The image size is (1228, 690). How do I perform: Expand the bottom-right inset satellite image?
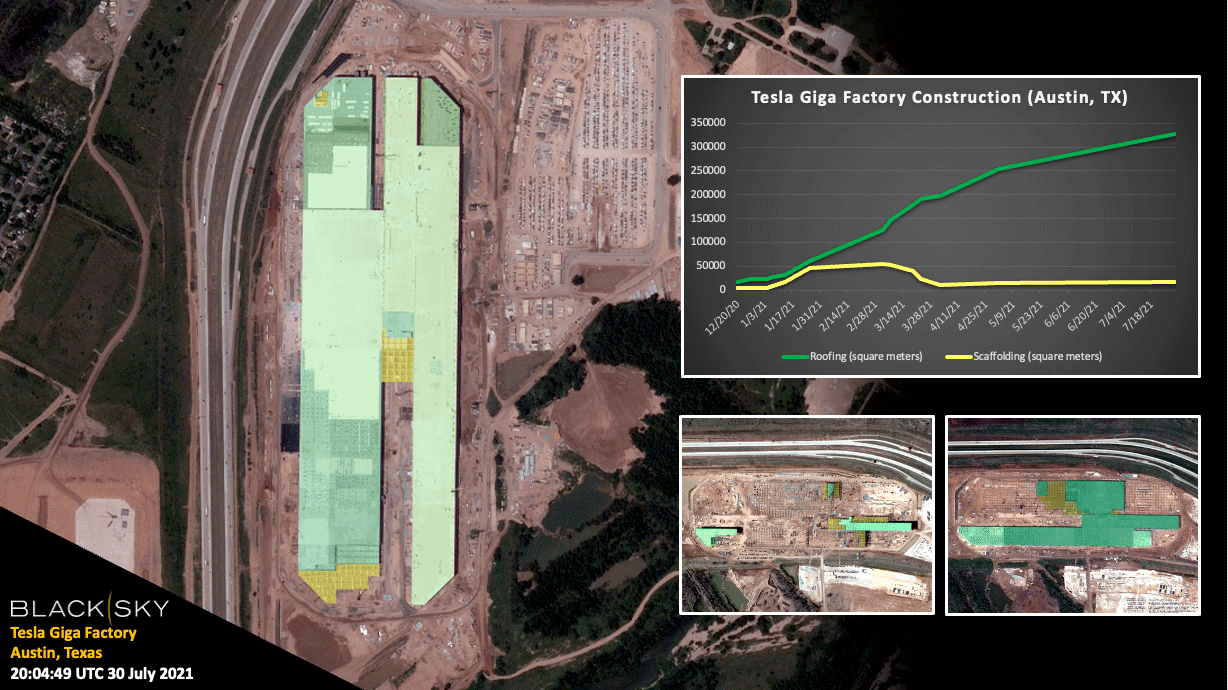pos(1071,512)
